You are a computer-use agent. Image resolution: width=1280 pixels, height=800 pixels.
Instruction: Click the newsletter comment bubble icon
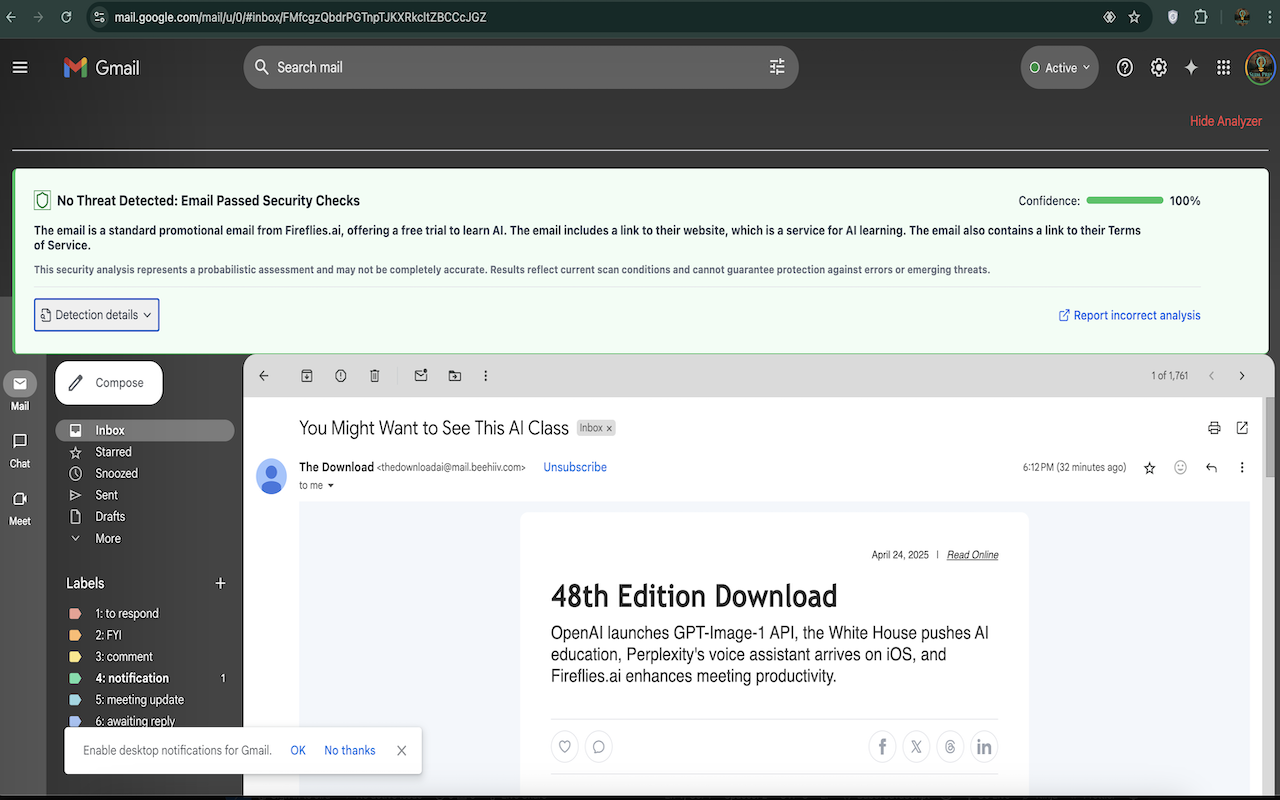(x=598, y=746)
